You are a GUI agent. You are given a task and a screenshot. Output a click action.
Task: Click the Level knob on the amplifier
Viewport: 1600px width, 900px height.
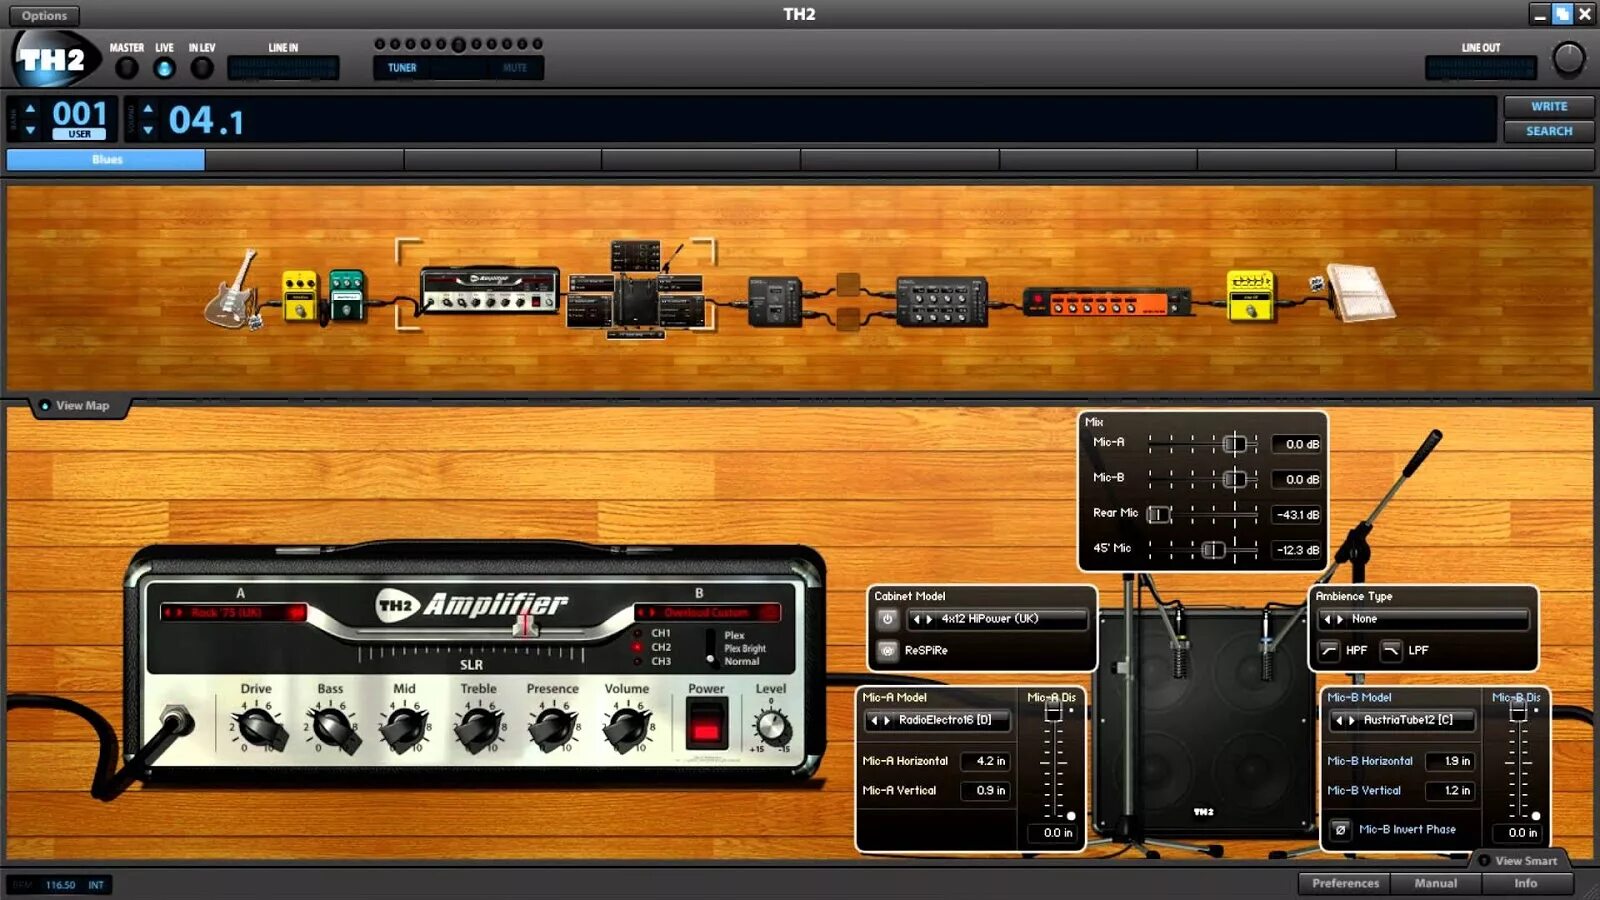click(771, 727)
